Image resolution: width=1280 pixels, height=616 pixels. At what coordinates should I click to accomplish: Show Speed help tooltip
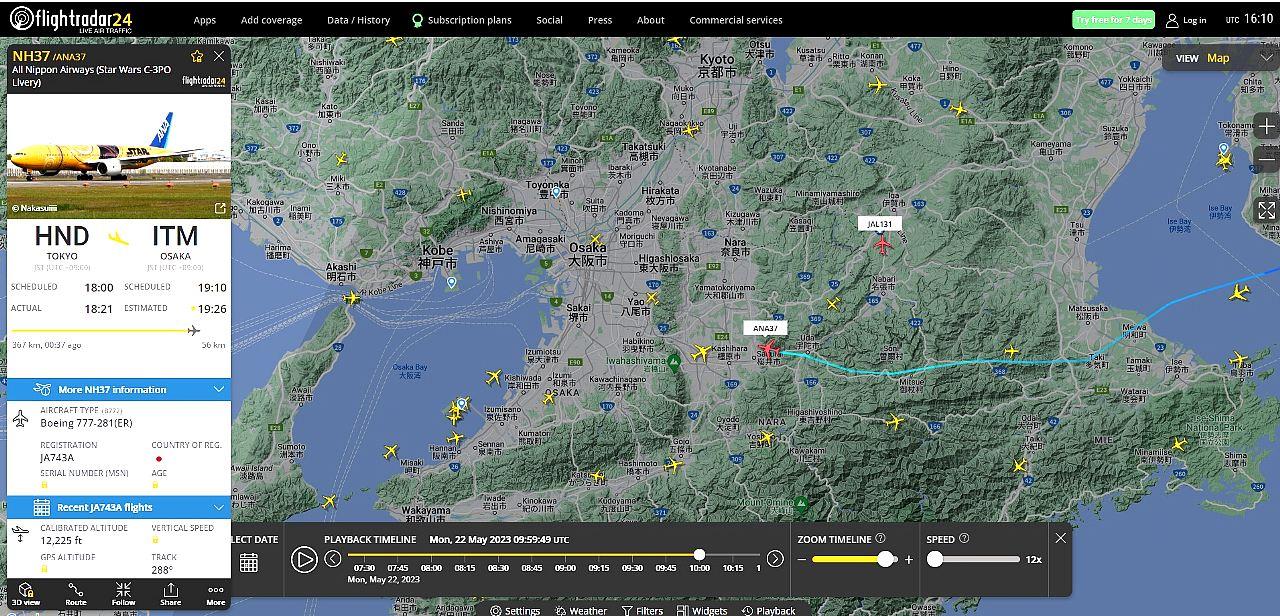965,538
